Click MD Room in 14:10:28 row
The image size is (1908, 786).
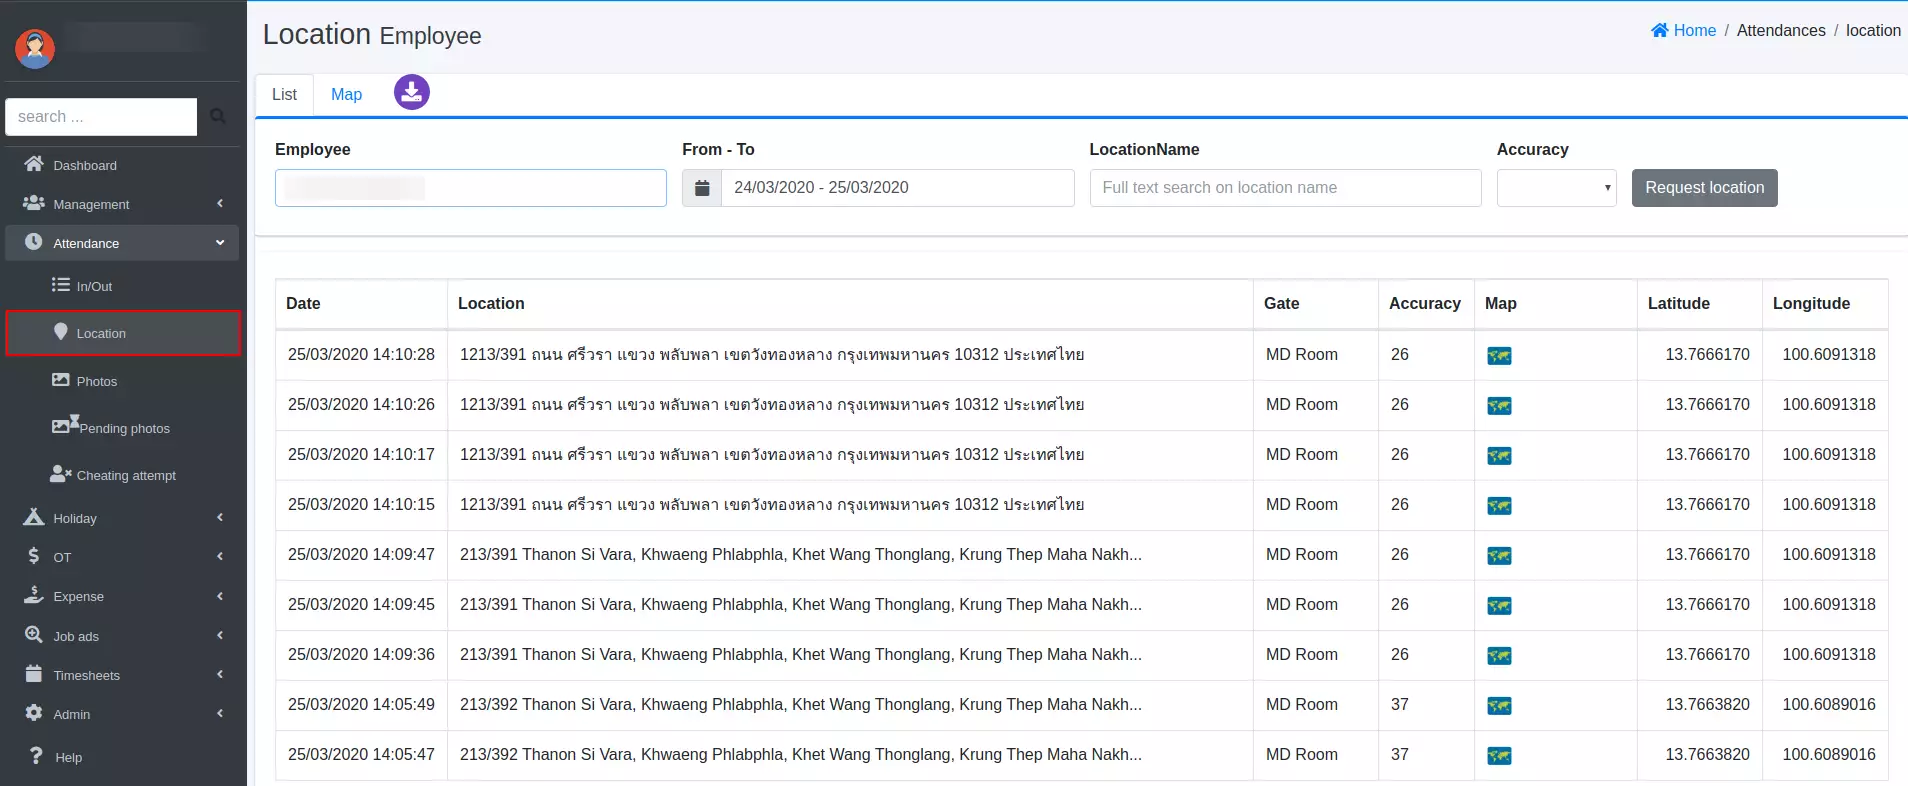pyautogui.click(x=1301, y=354)
